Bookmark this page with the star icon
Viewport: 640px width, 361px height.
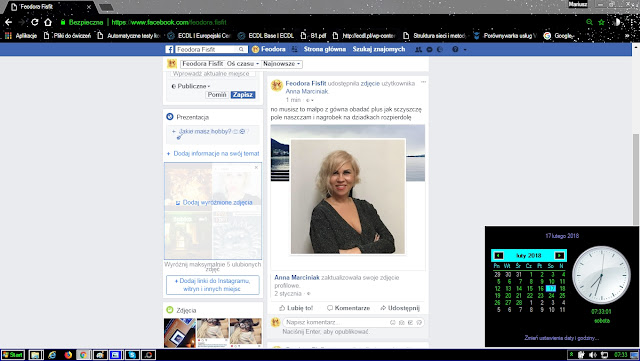point(601,22)
